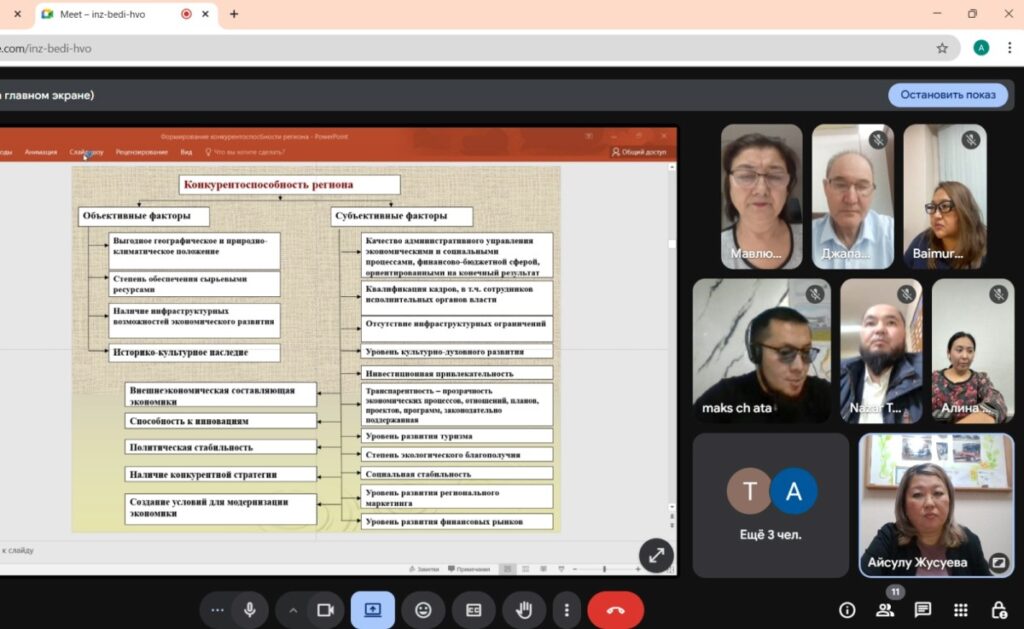This screenshot has height=629, width=1024.
Task: Toggle the camera on or off
Action: [324, 610]
